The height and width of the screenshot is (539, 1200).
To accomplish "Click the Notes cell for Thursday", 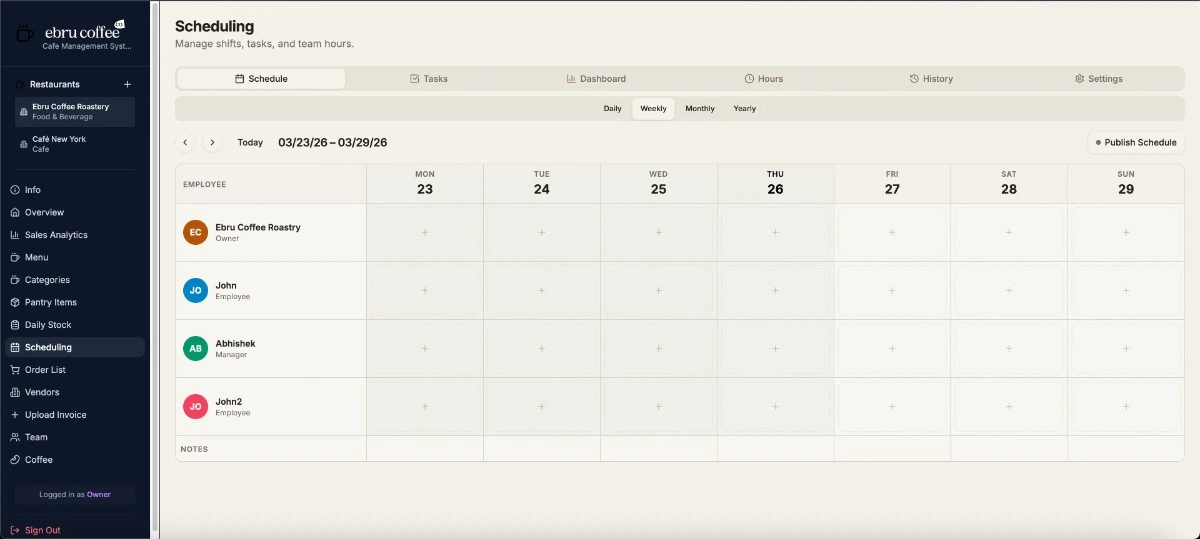I will point(775,449).
